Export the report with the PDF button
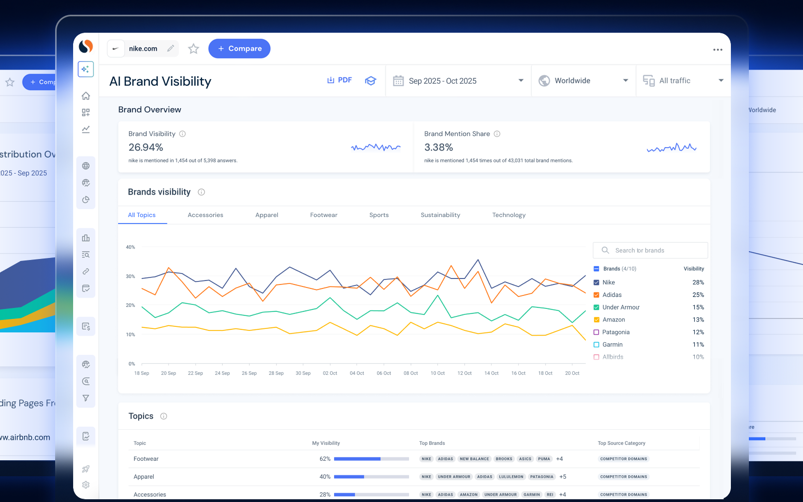This screenshot has height=502, width=803. 339,80
